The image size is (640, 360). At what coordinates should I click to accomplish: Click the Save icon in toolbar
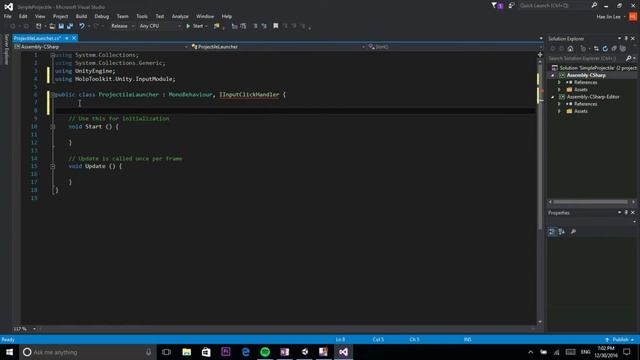pyautogui.click(x=61, y=26)
